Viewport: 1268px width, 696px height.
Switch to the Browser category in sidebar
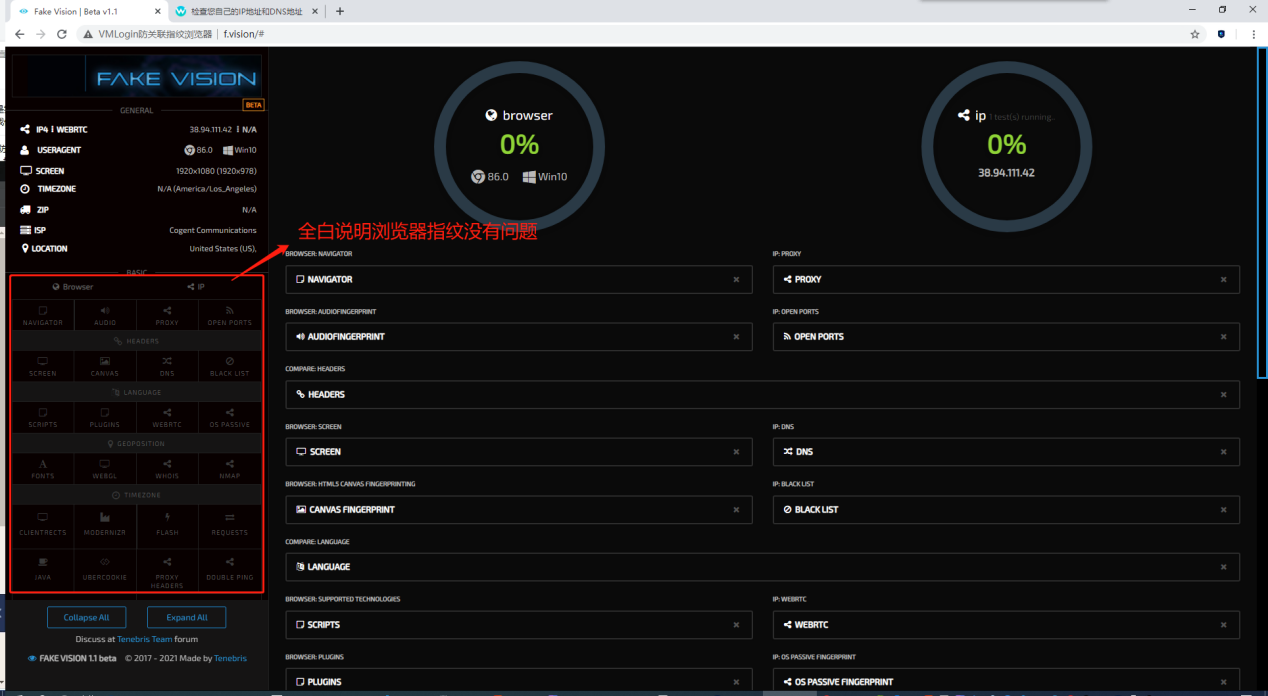73,287
